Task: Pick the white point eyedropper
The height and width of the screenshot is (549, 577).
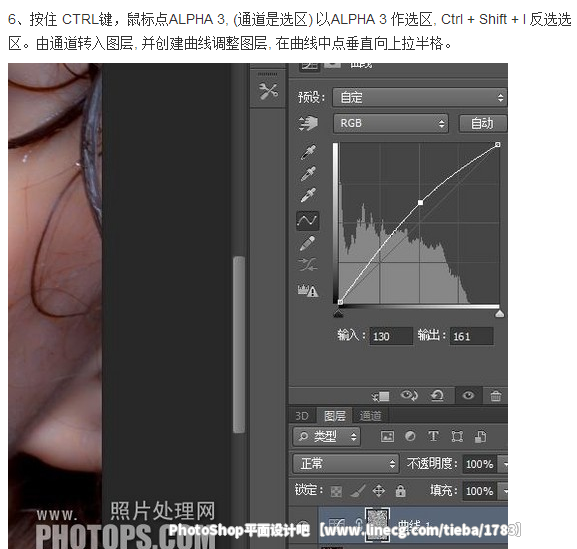Action: 308,195
